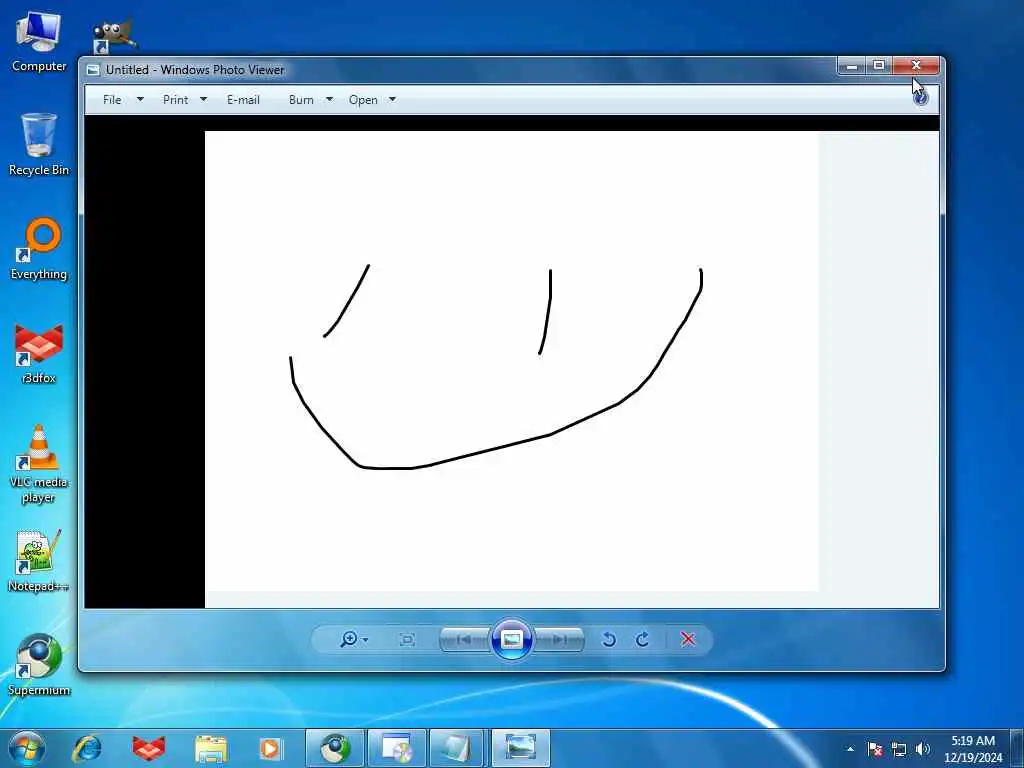Screen dimensions: 1024x768
Task: Select the Computer desktop icon
Action: coord(39,42)
